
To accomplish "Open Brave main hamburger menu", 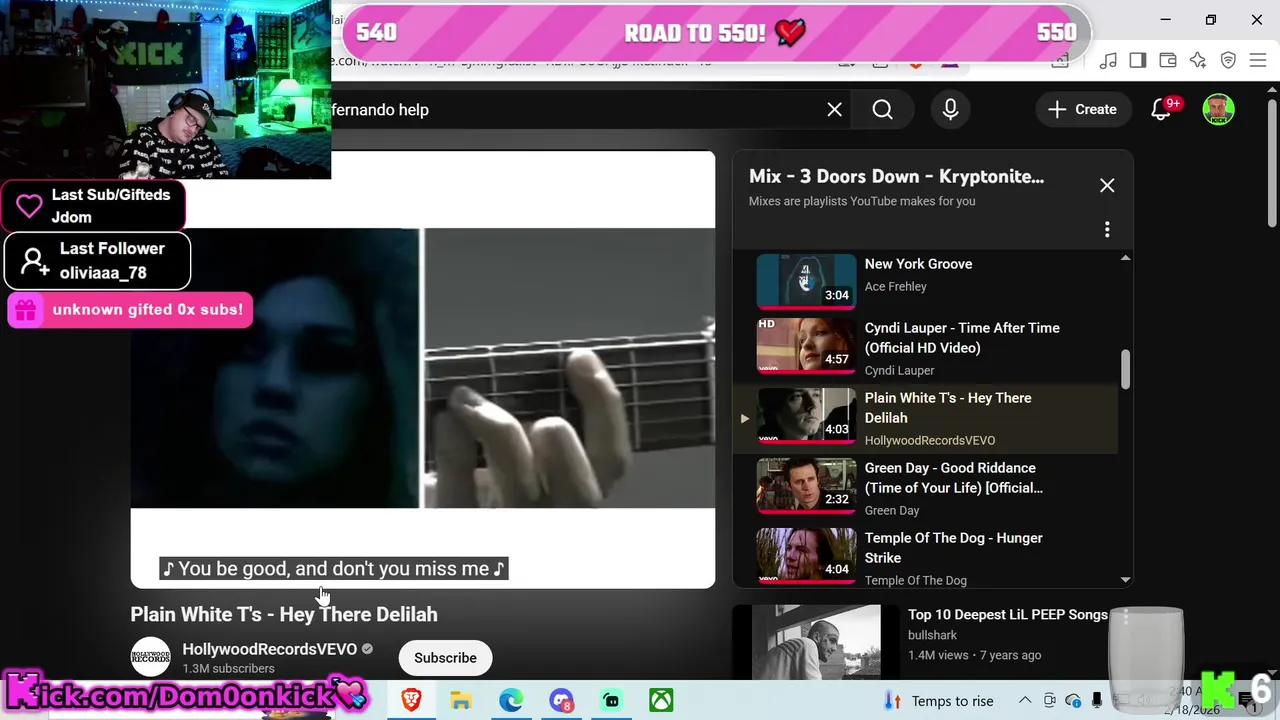I will (x=1259, y=60).
